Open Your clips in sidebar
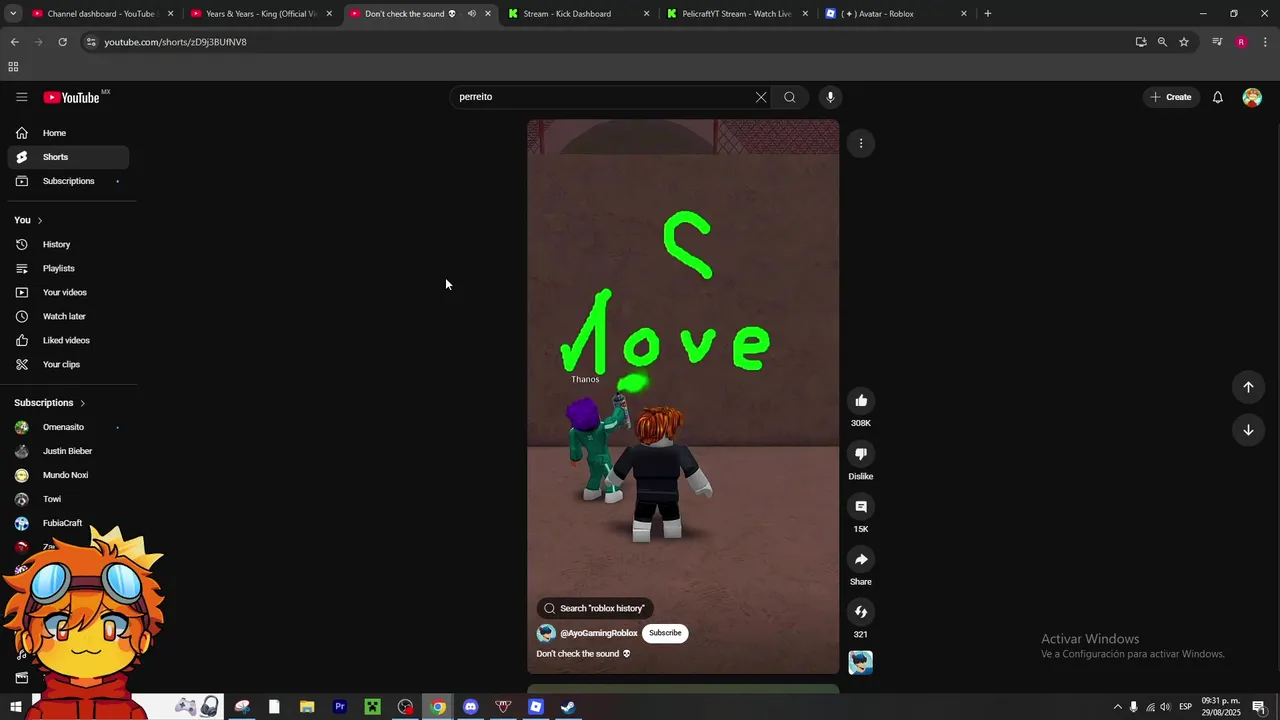Viewport: 1280px width, 720px height. (68, 364)
